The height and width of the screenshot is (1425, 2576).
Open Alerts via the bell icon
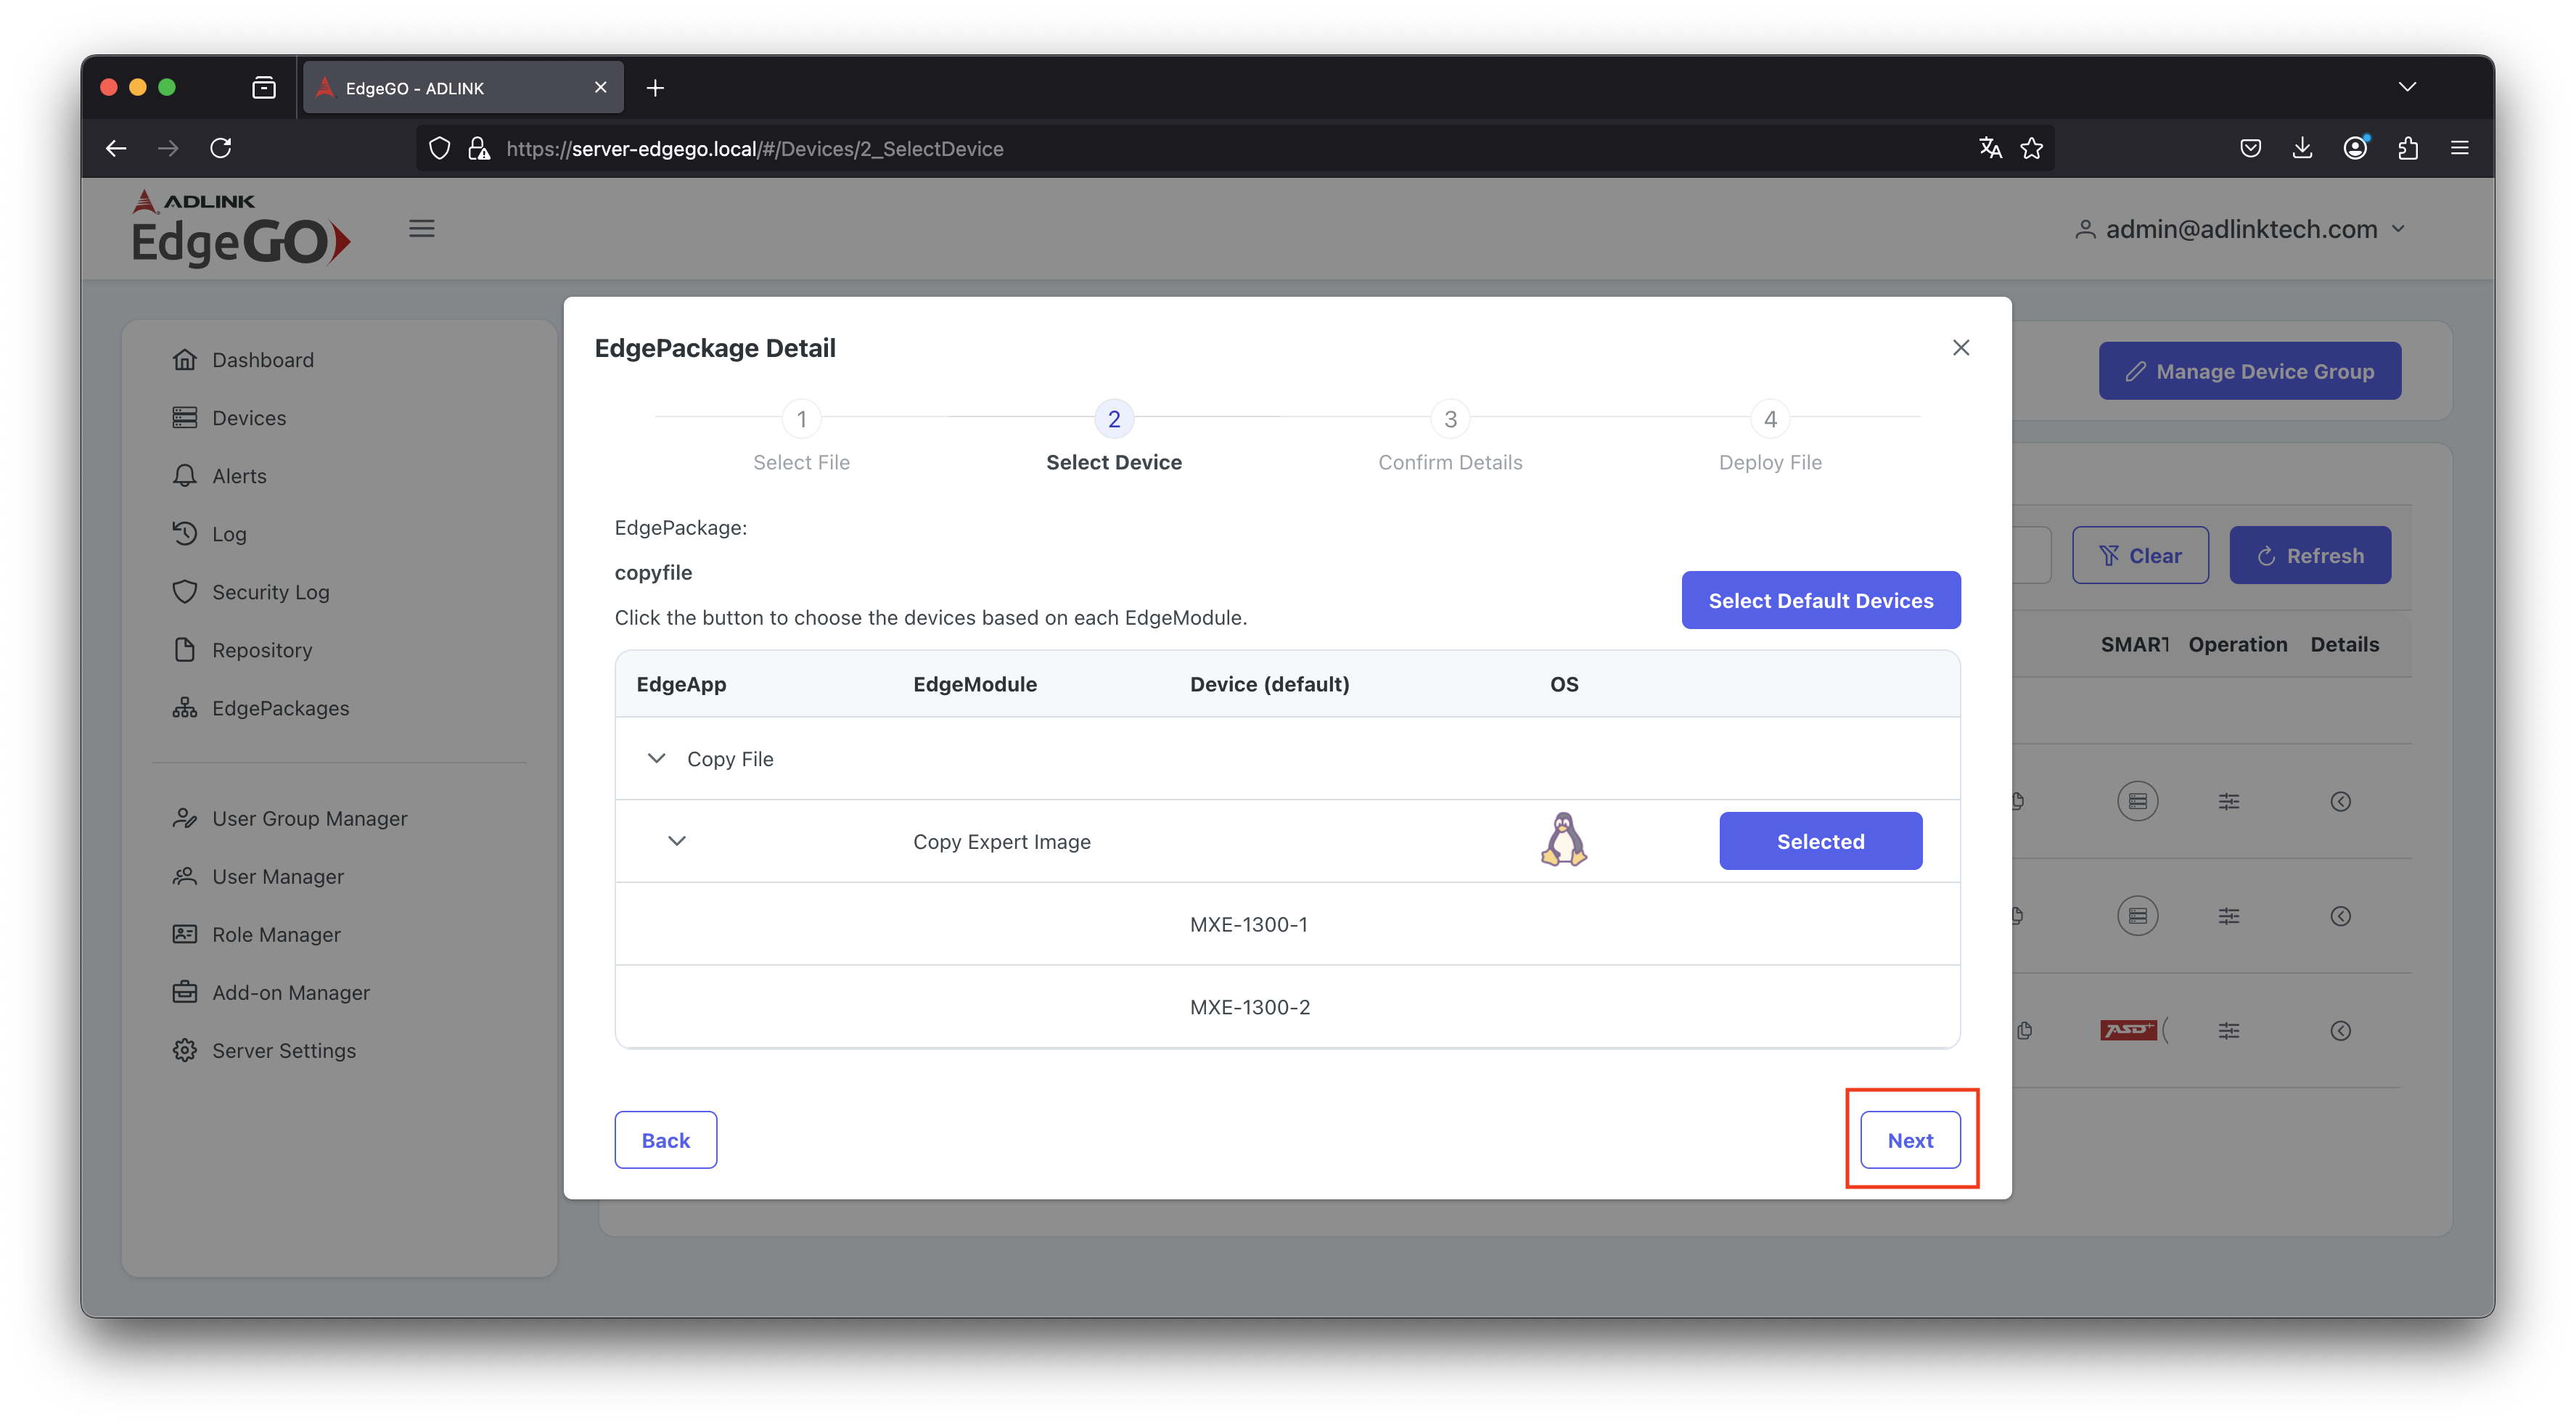pyautogui.click(x=184, y=476)
